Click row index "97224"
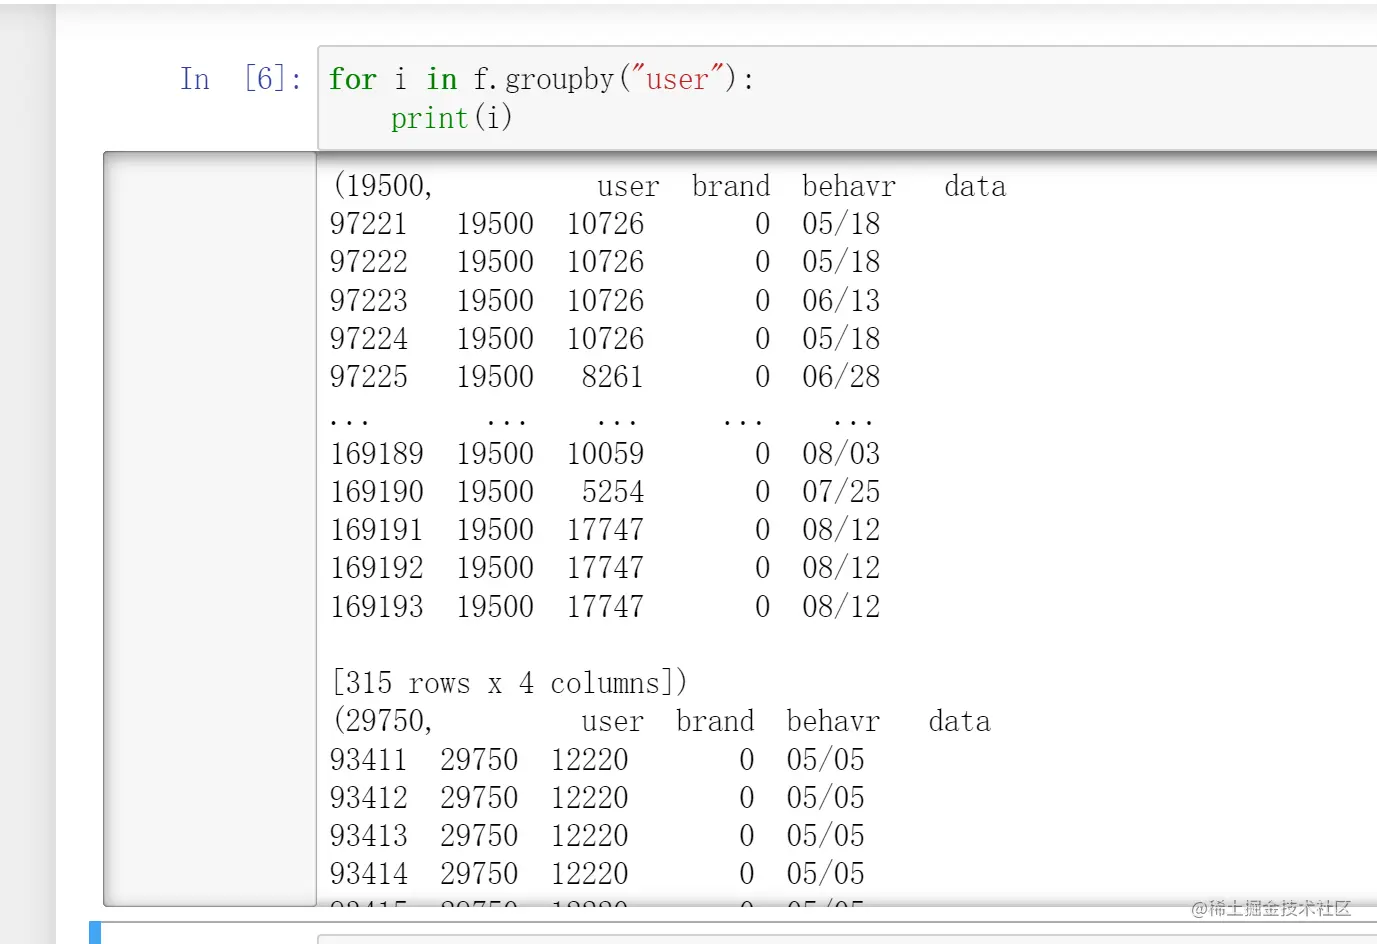 [369, 338]
